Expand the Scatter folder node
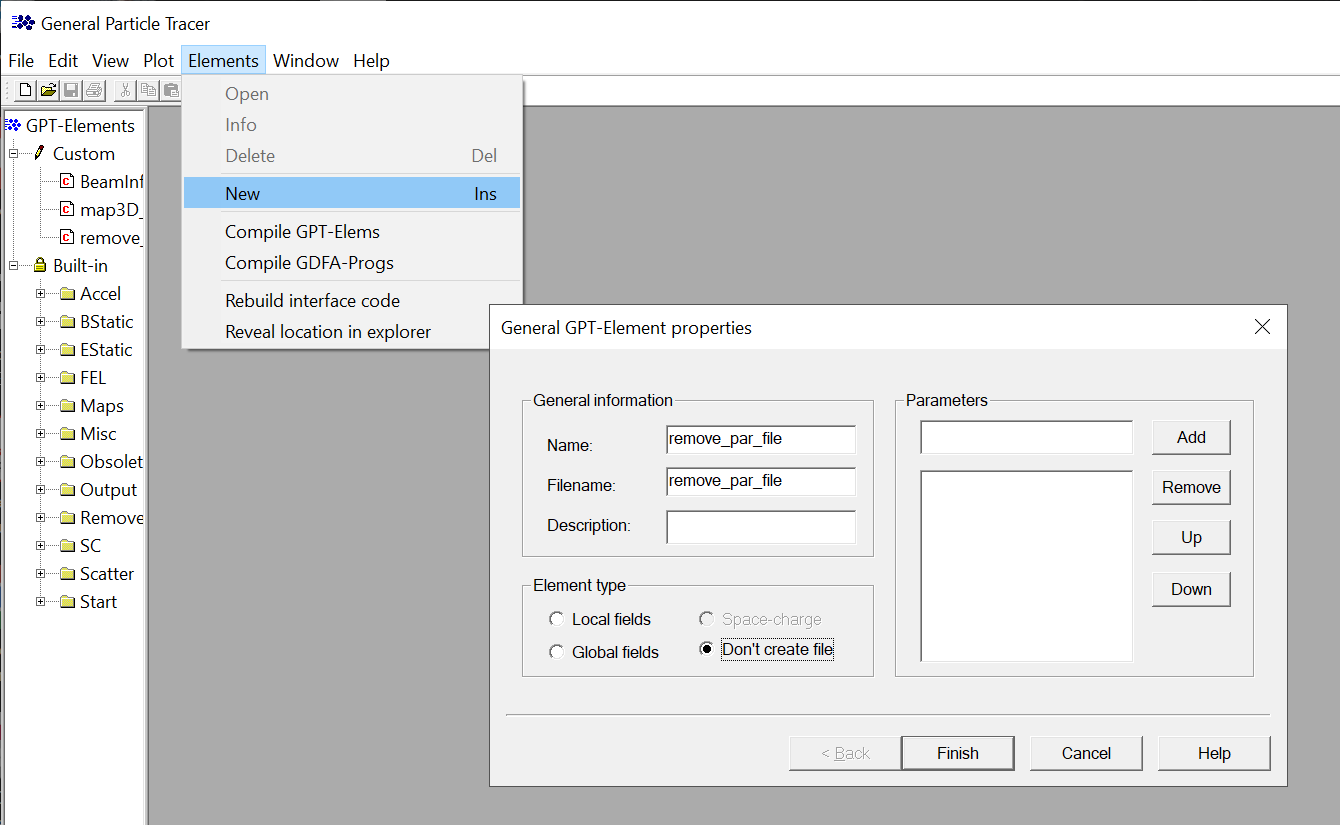The image size is (1340, 825). (x=41, y=573)
